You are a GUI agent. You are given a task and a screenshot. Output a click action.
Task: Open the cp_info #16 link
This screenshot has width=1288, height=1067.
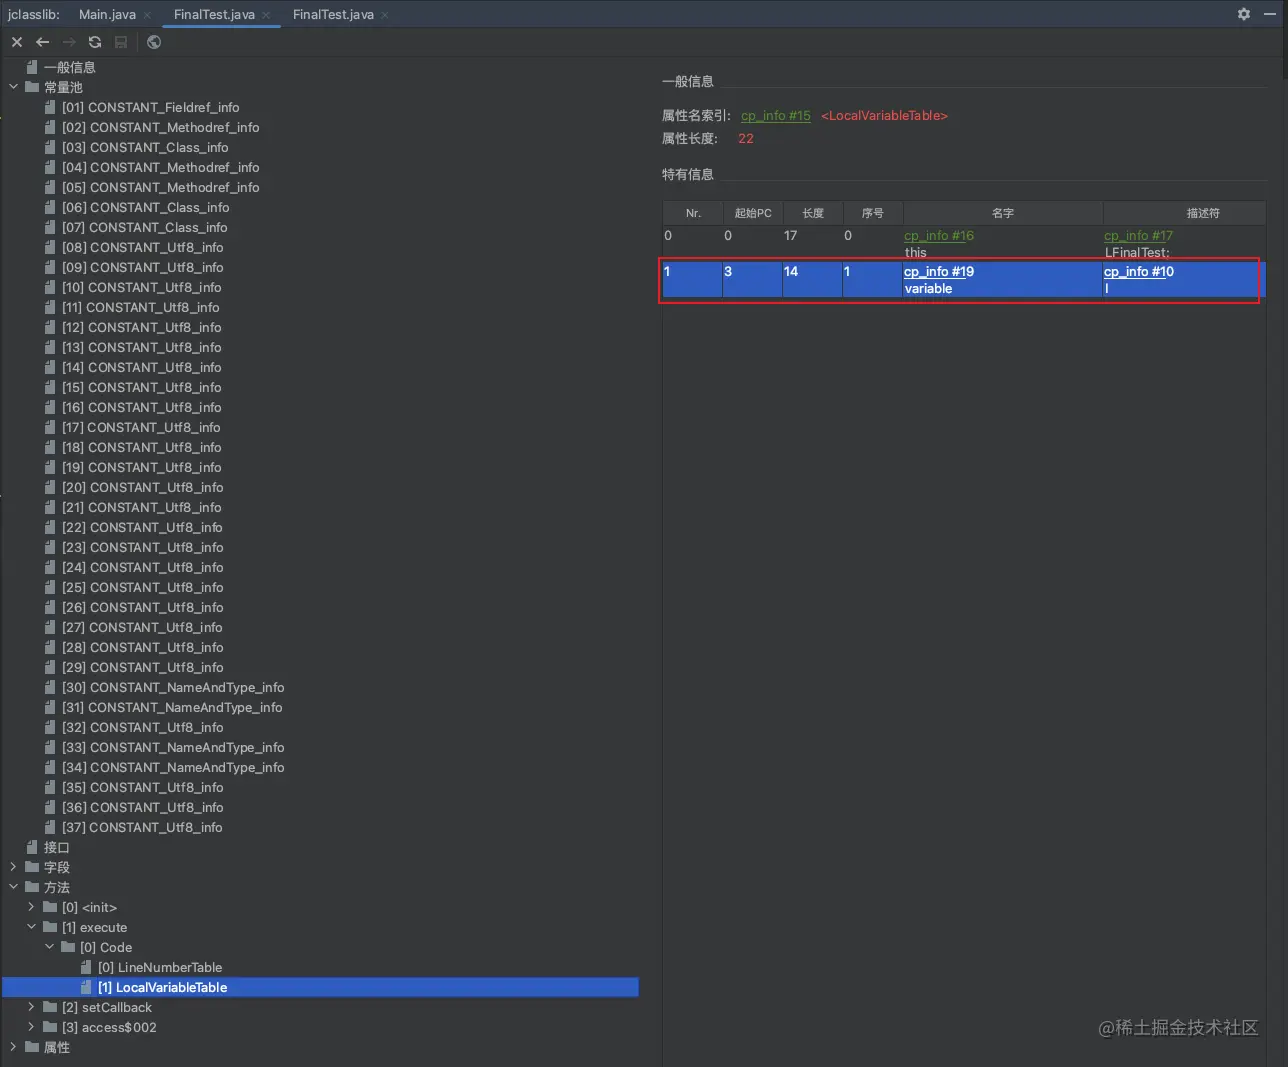click(x=939, y=236)
